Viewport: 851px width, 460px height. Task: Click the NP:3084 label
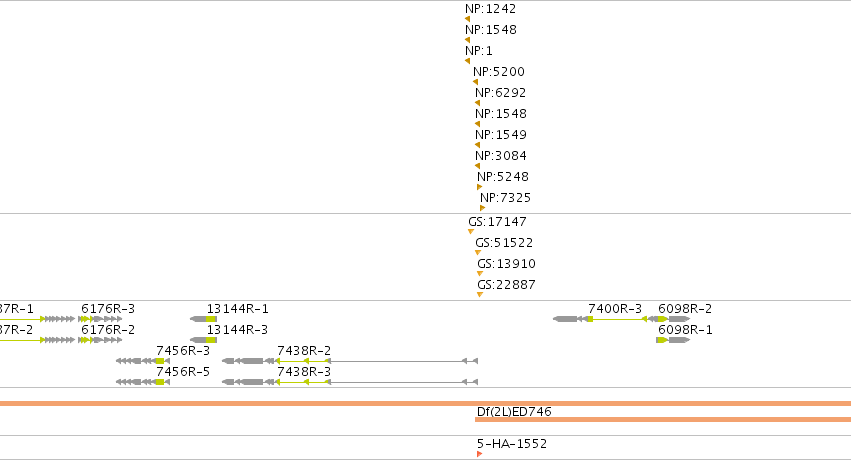coord(501,156)
